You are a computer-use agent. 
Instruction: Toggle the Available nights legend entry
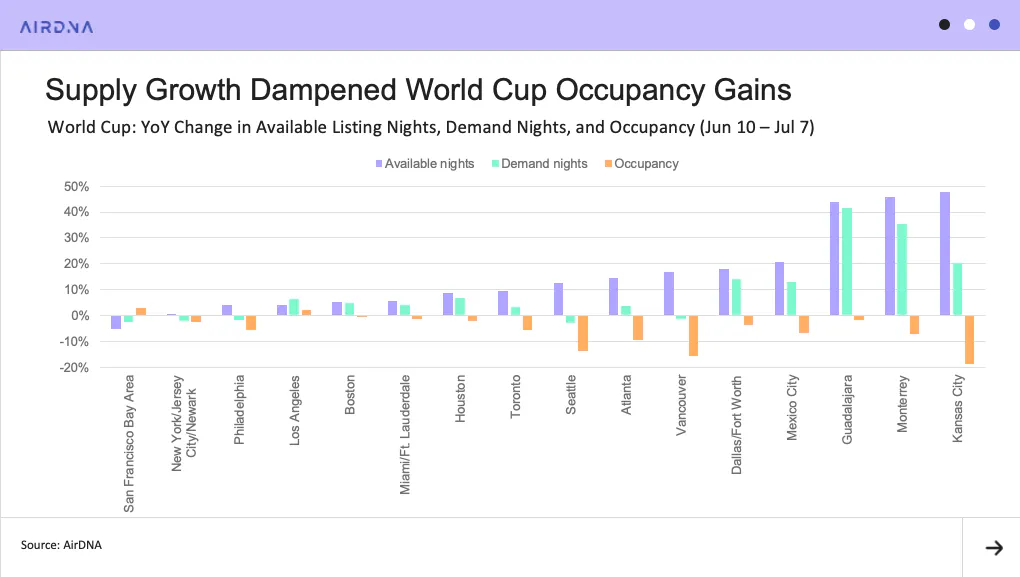click(425, 164)
